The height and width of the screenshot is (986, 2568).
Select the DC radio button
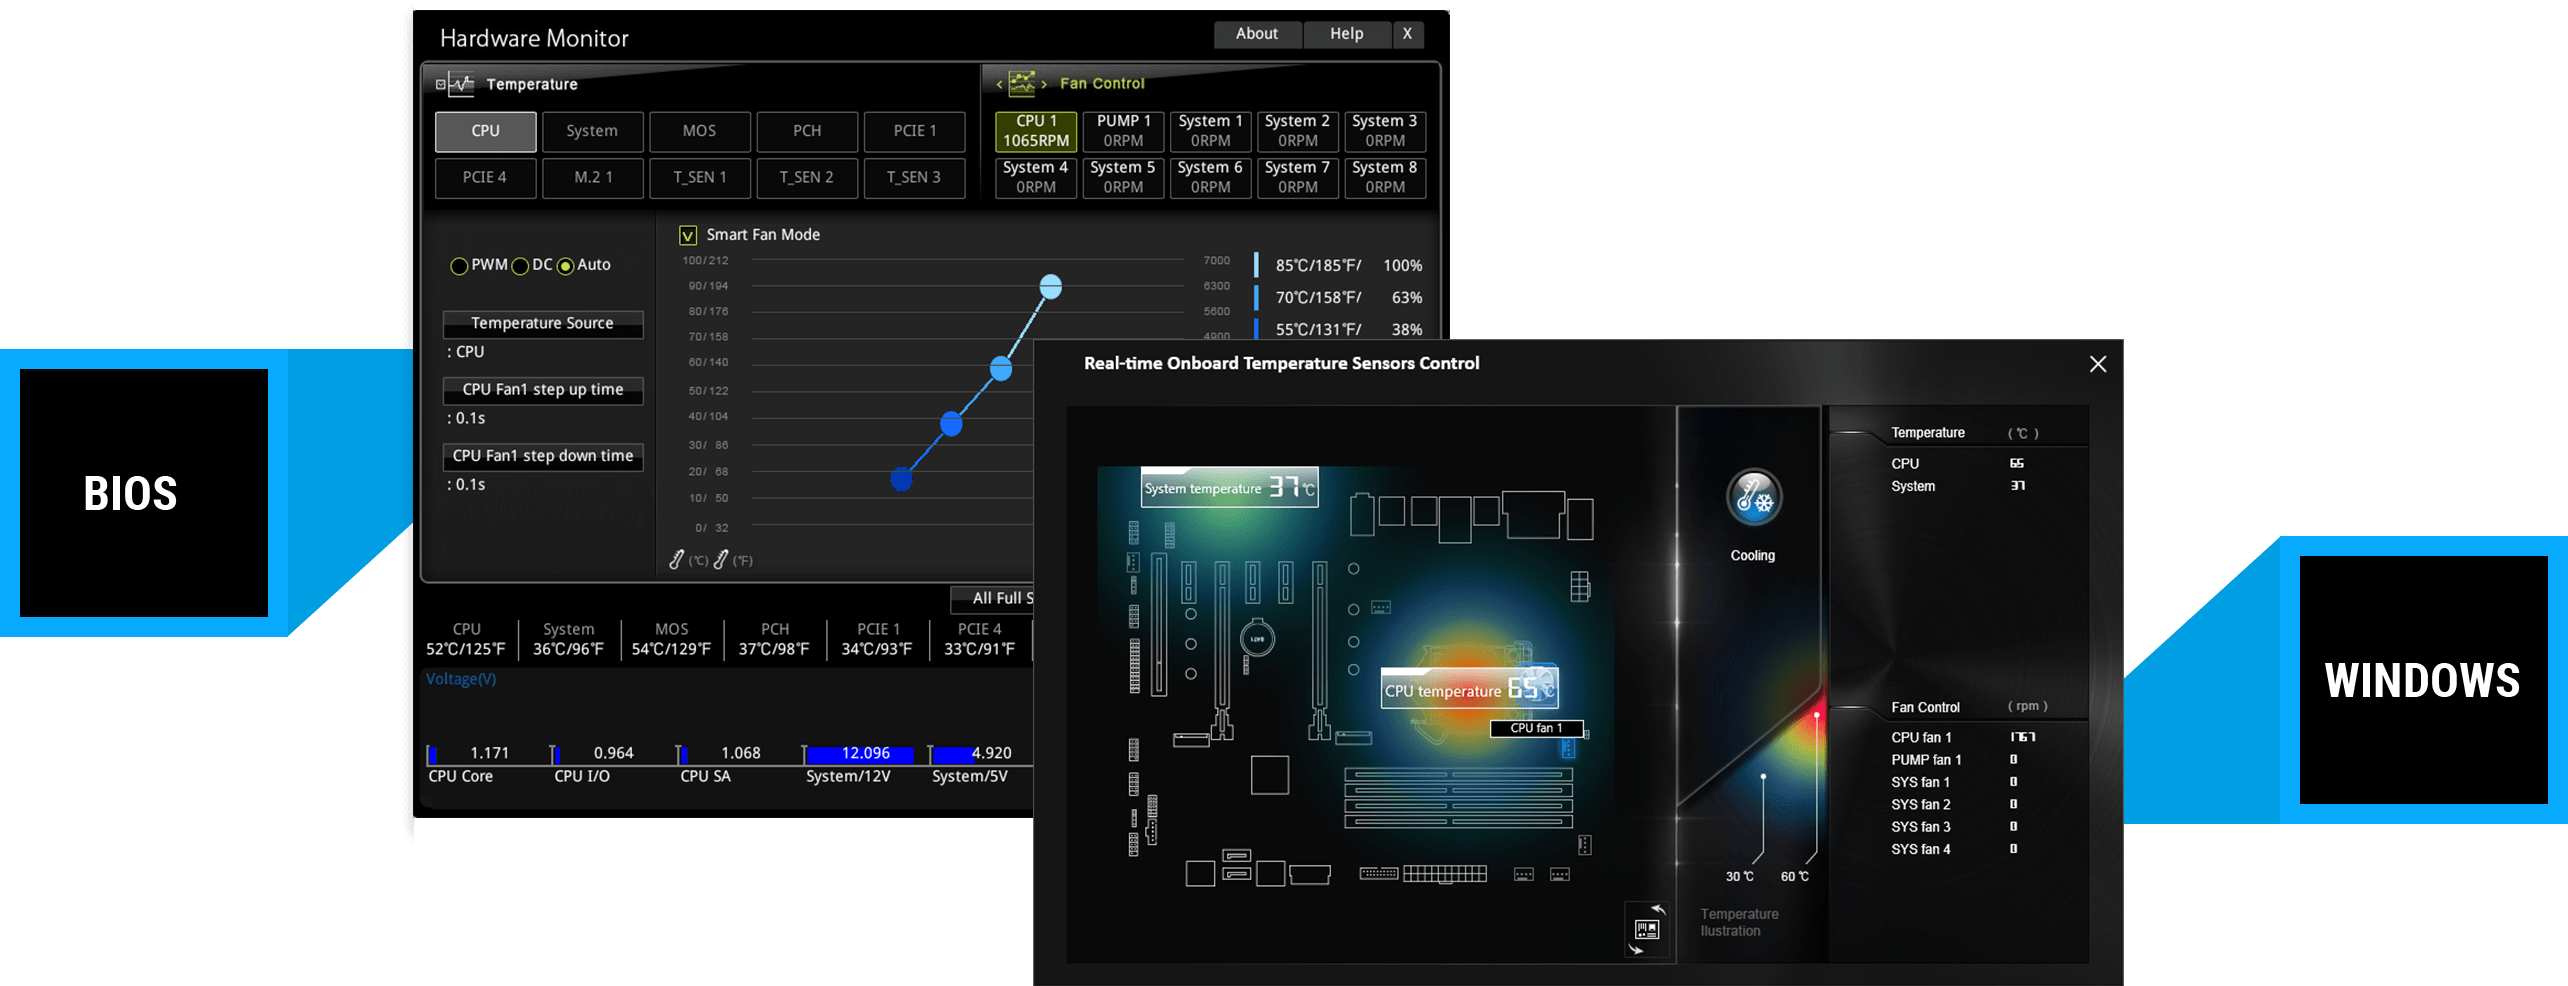(x=520, y=266)
